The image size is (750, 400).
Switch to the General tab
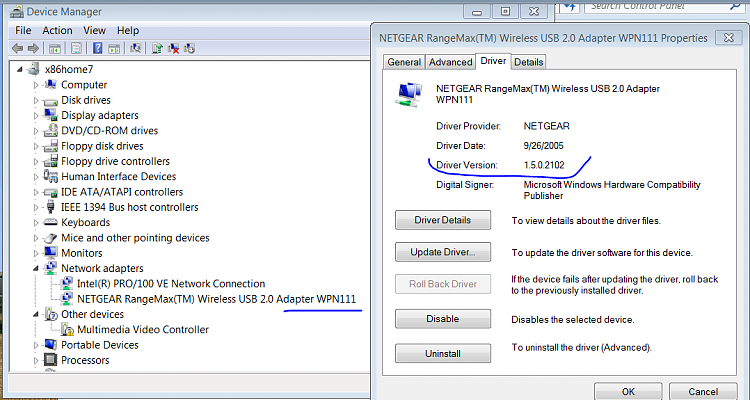tap(404, 62)
